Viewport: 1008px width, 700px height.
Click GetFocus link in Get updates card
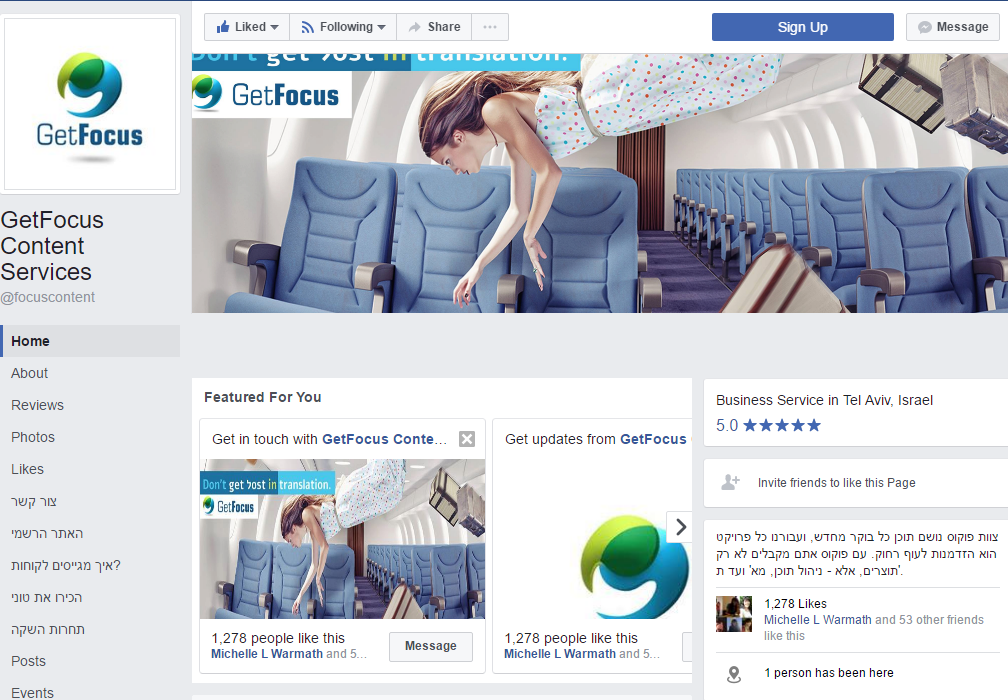(x=653, y=439)
